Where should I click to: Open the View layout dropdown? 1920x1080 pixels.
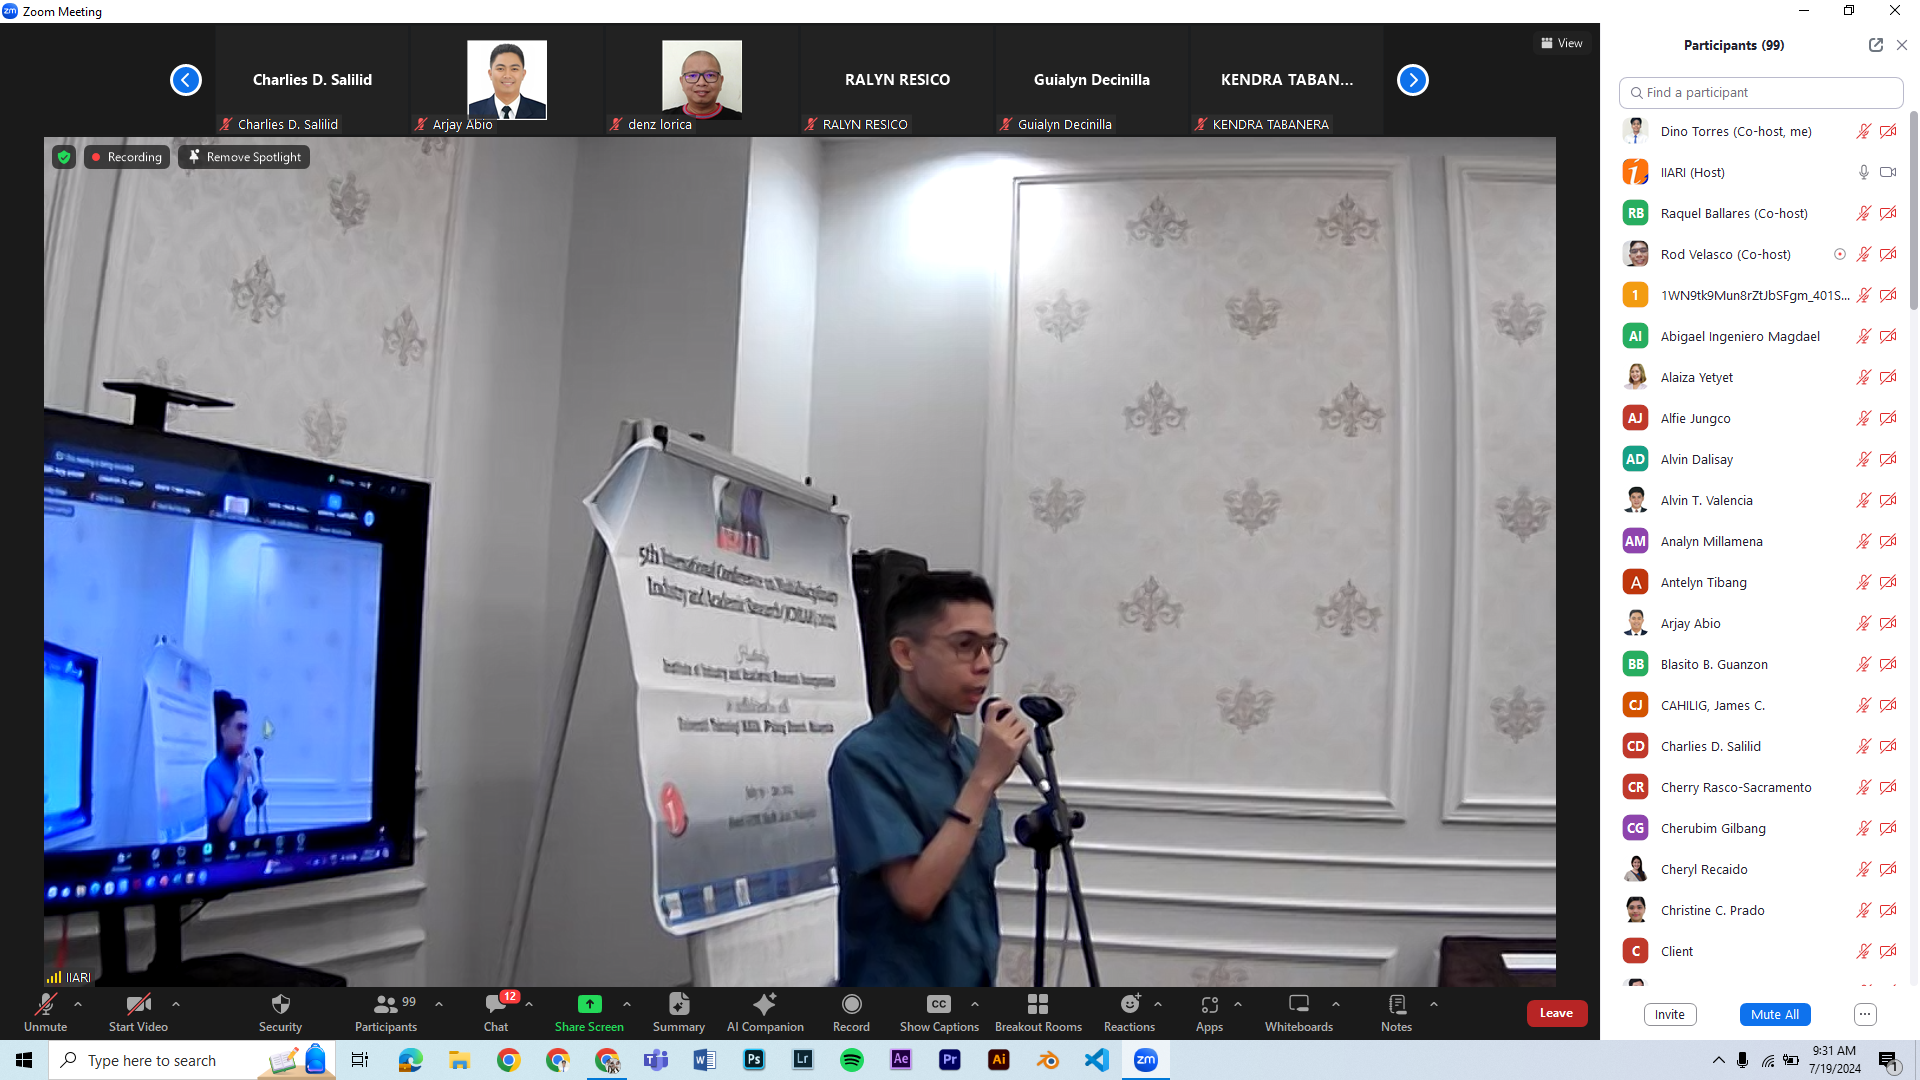1561,43
